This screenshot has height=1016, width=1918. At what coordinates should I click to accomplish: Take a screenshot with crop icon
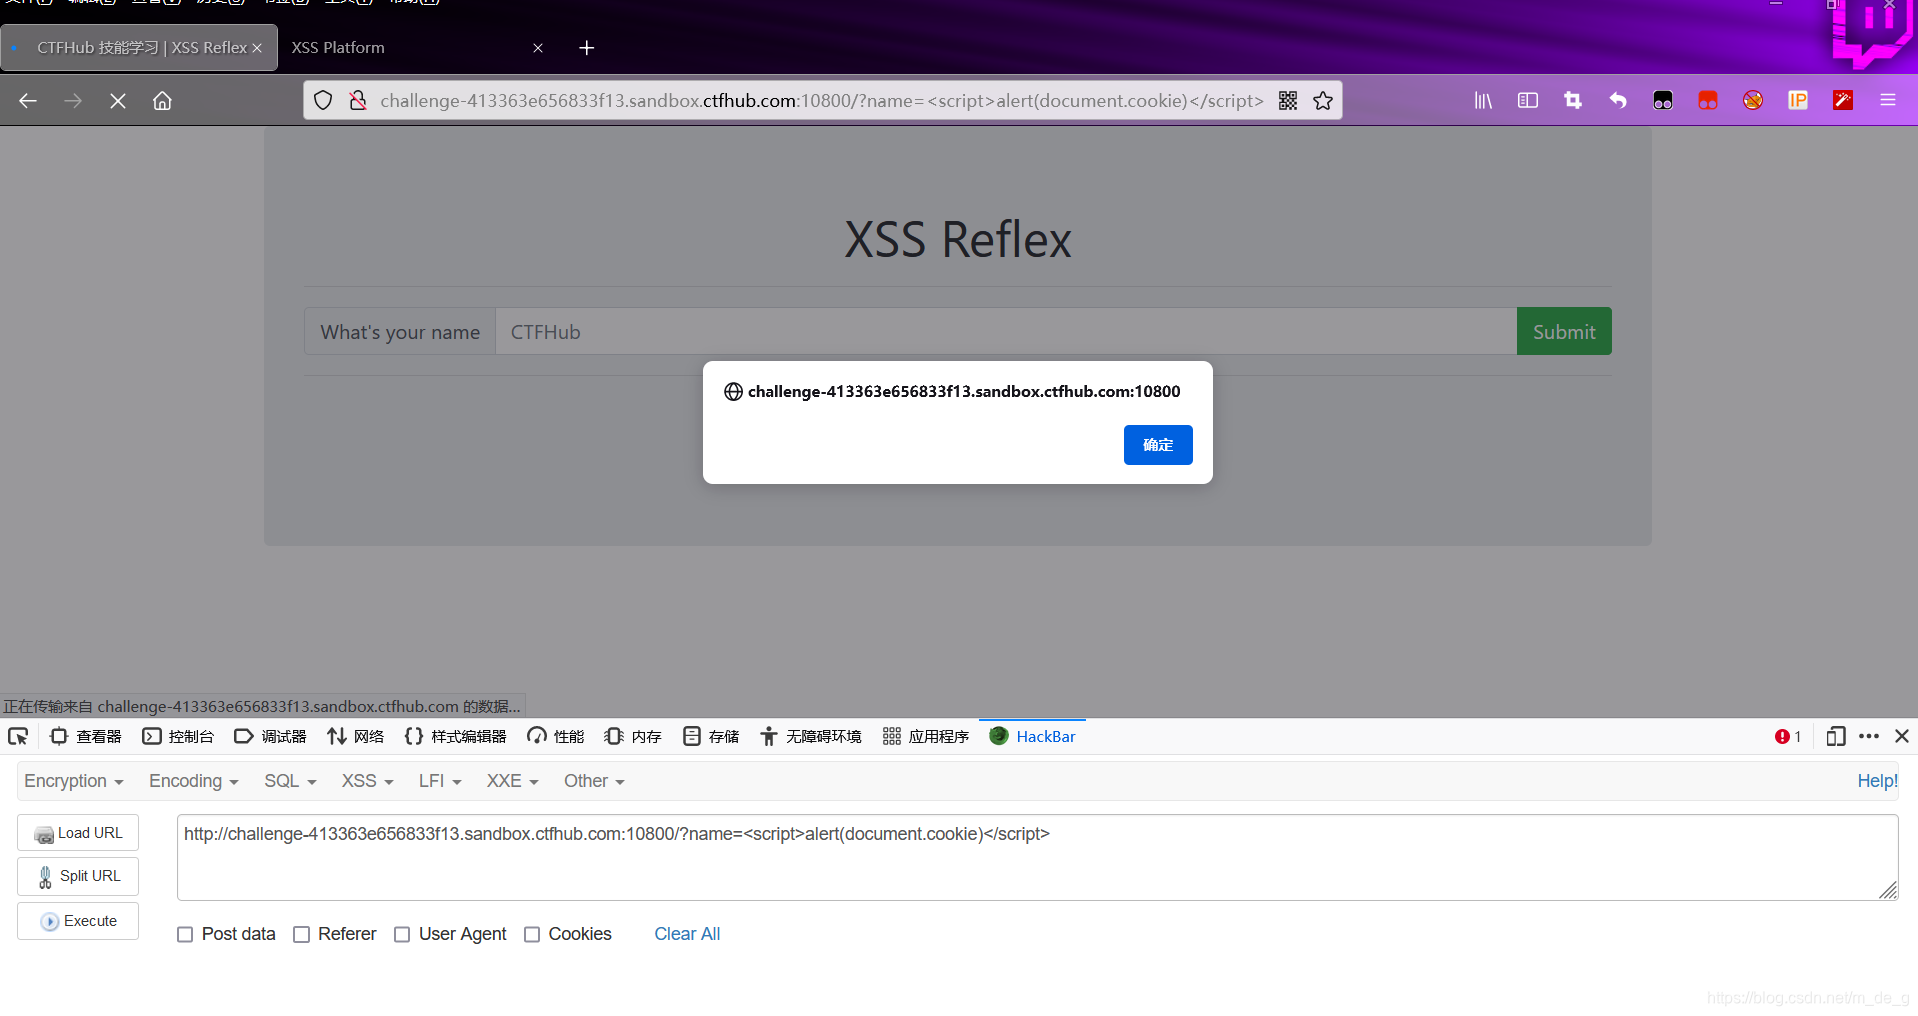1573,101
